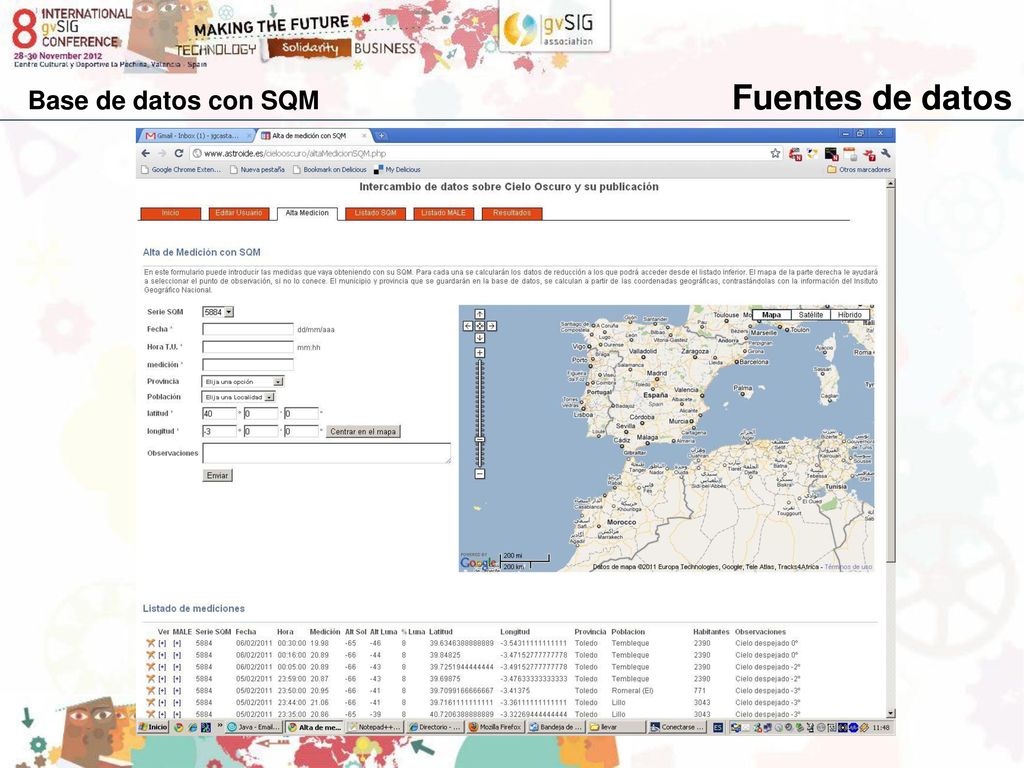Click the Centrar en el mapa button

click(362, 432)
